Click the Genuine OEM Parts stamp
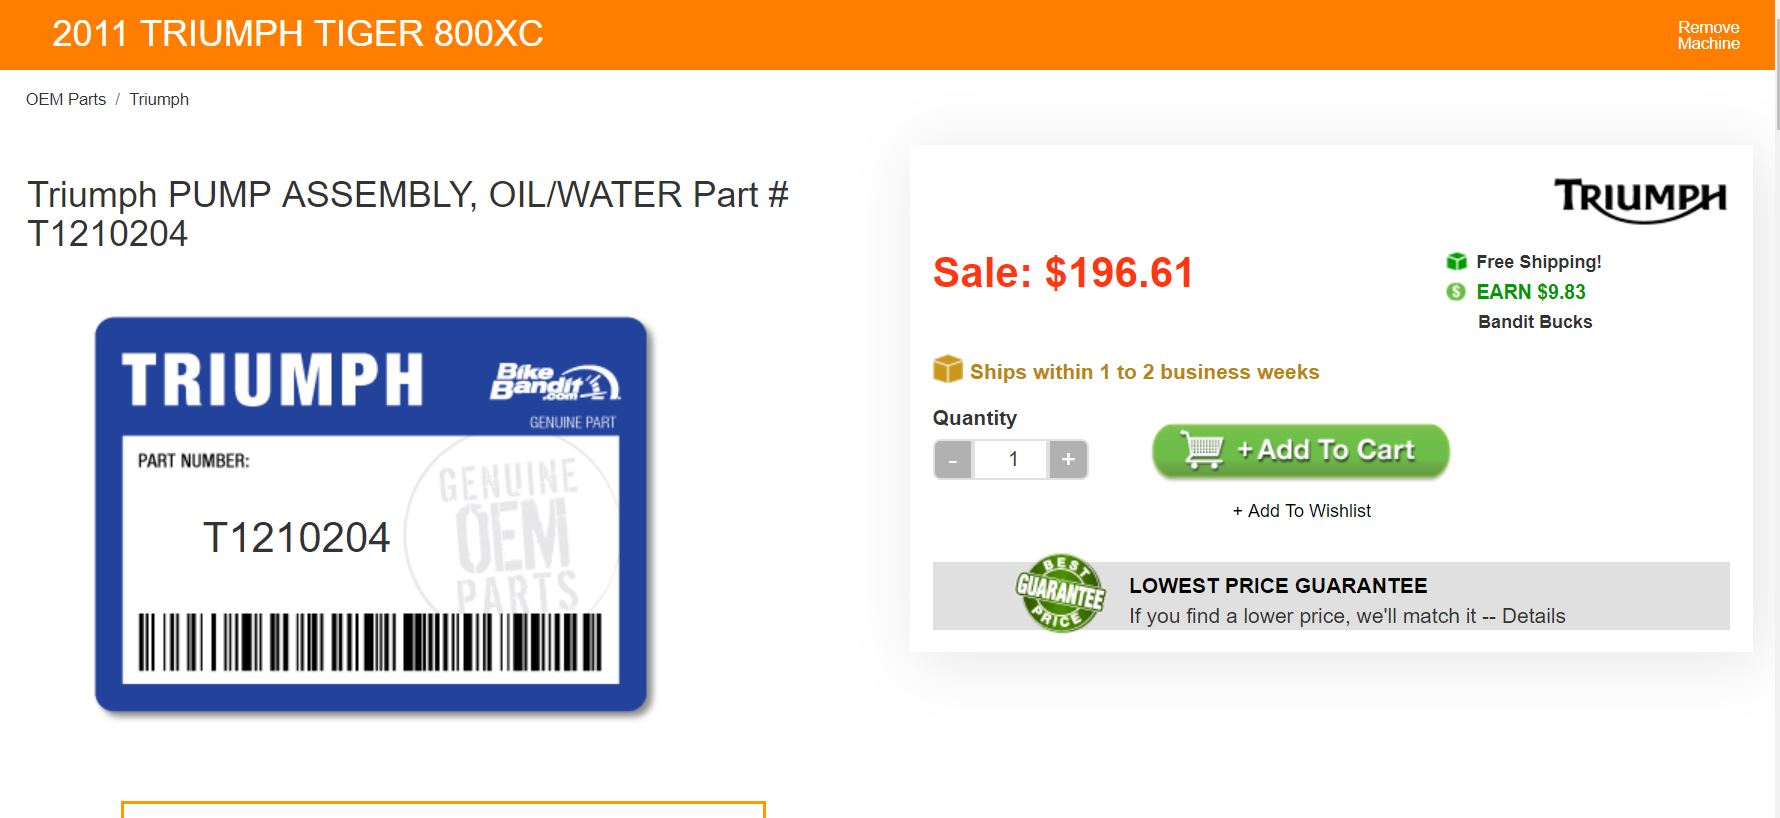The image size is (1780, 818). (x=512, y=533)
